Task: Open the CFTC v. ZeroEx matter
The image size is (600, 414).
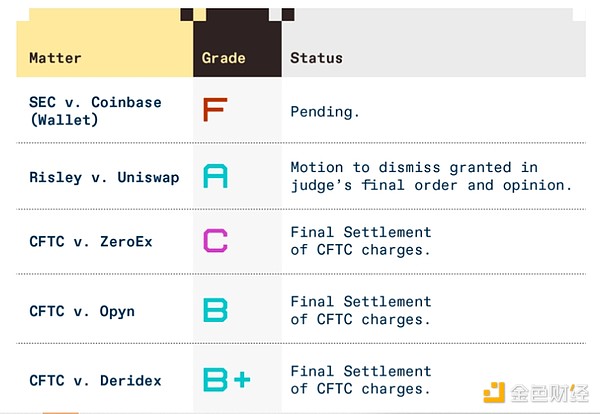Action: (x=91, y=242)
